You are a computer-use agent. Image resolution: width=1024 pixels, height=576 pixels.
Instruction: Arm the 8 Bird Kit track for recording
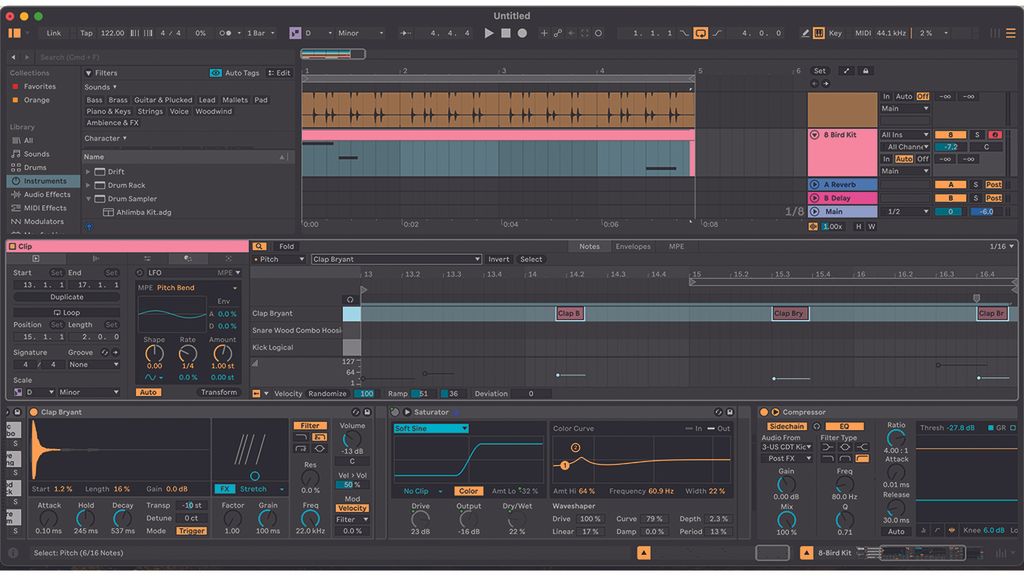995,134
